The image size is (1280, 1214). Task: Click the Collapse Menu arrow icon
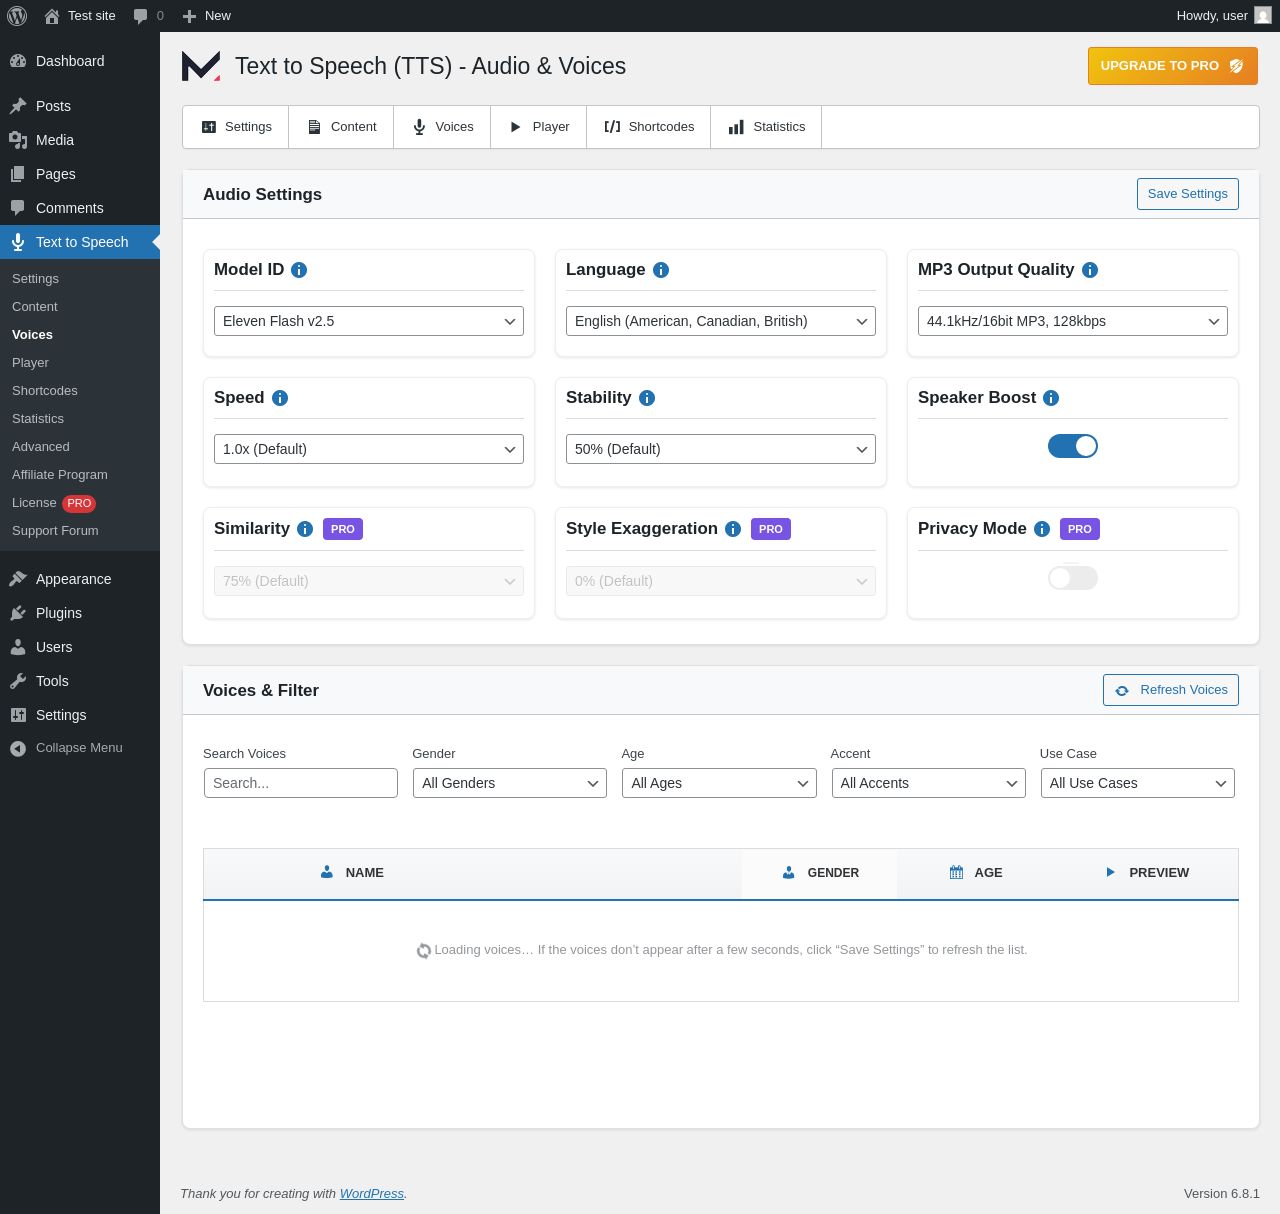pyautogui.click(x=18, y=748)
